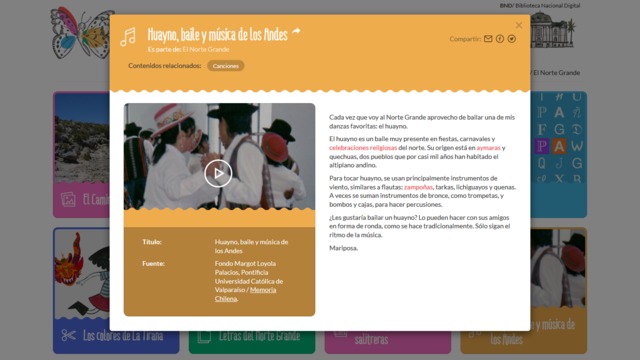640x360 pixels.
Task: Click the image icon on El Camino card
Action: coord(68,199)
